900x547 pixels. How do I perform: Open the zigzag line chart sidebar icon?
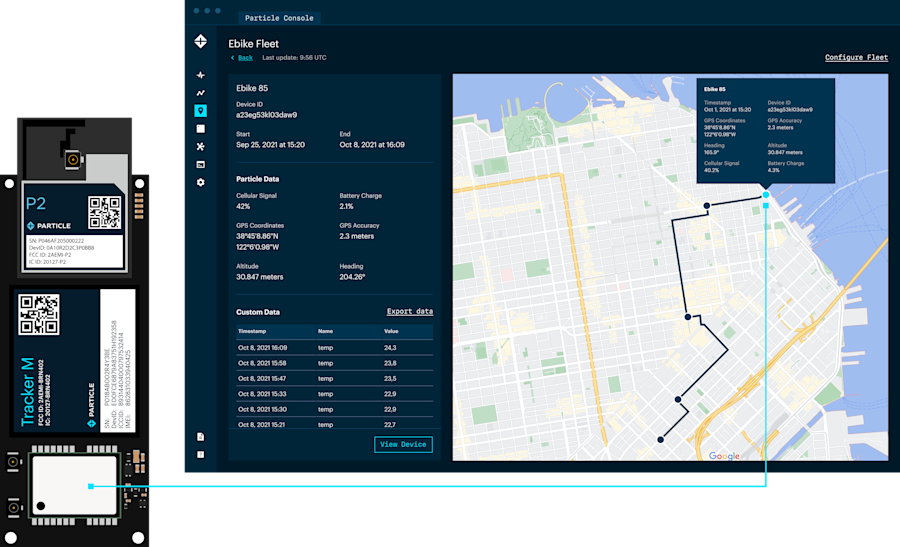point(200,92)
